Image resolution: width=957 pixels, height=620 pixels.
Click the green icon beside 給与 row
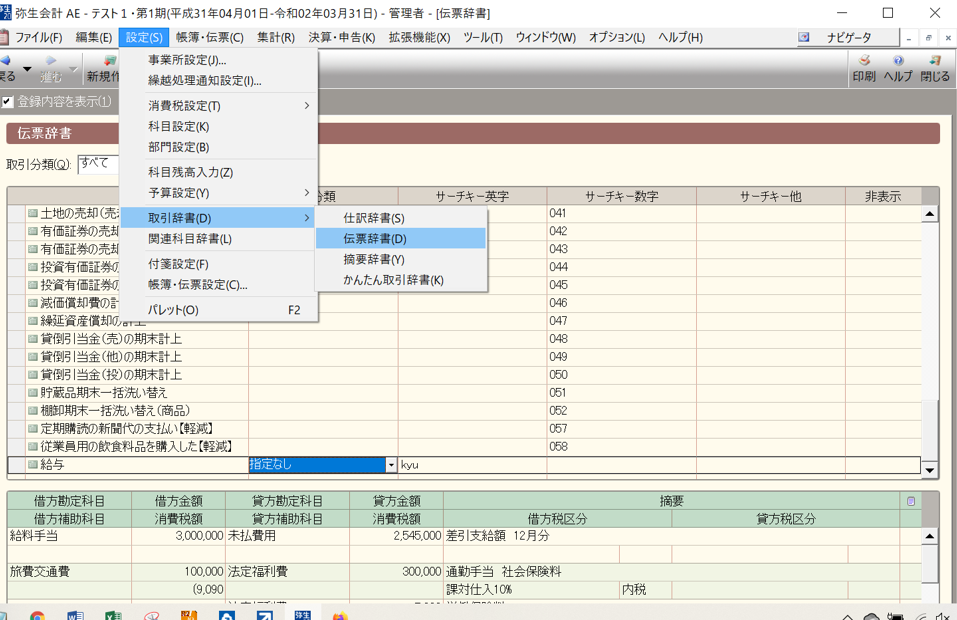[32, 465]
